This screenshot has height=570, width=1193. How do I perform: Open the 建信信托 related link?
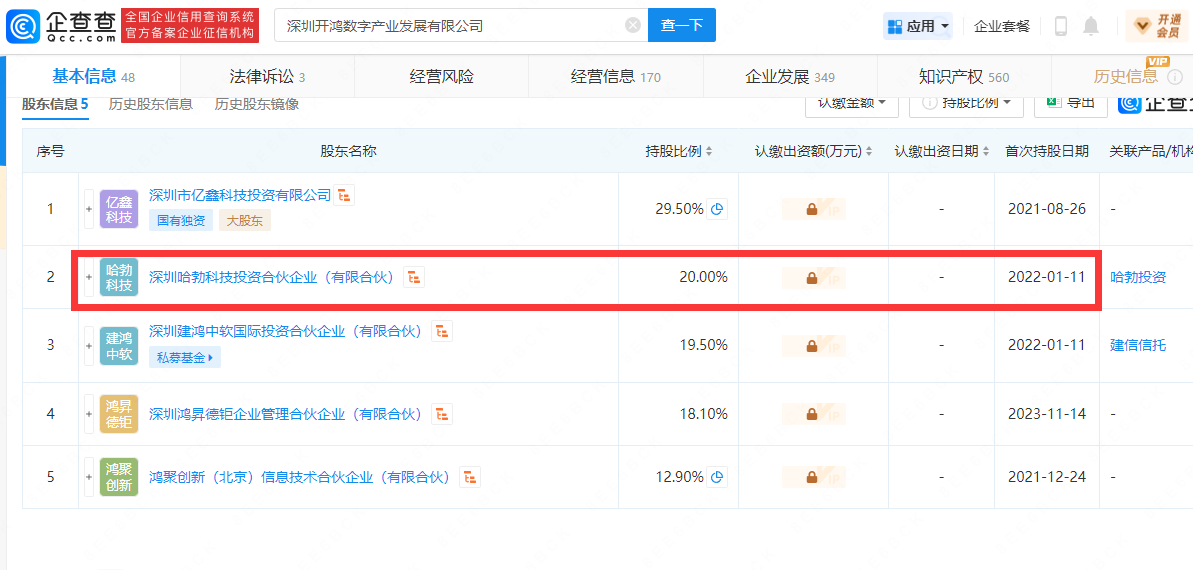pyautogui.click(x=1137, y=345)
